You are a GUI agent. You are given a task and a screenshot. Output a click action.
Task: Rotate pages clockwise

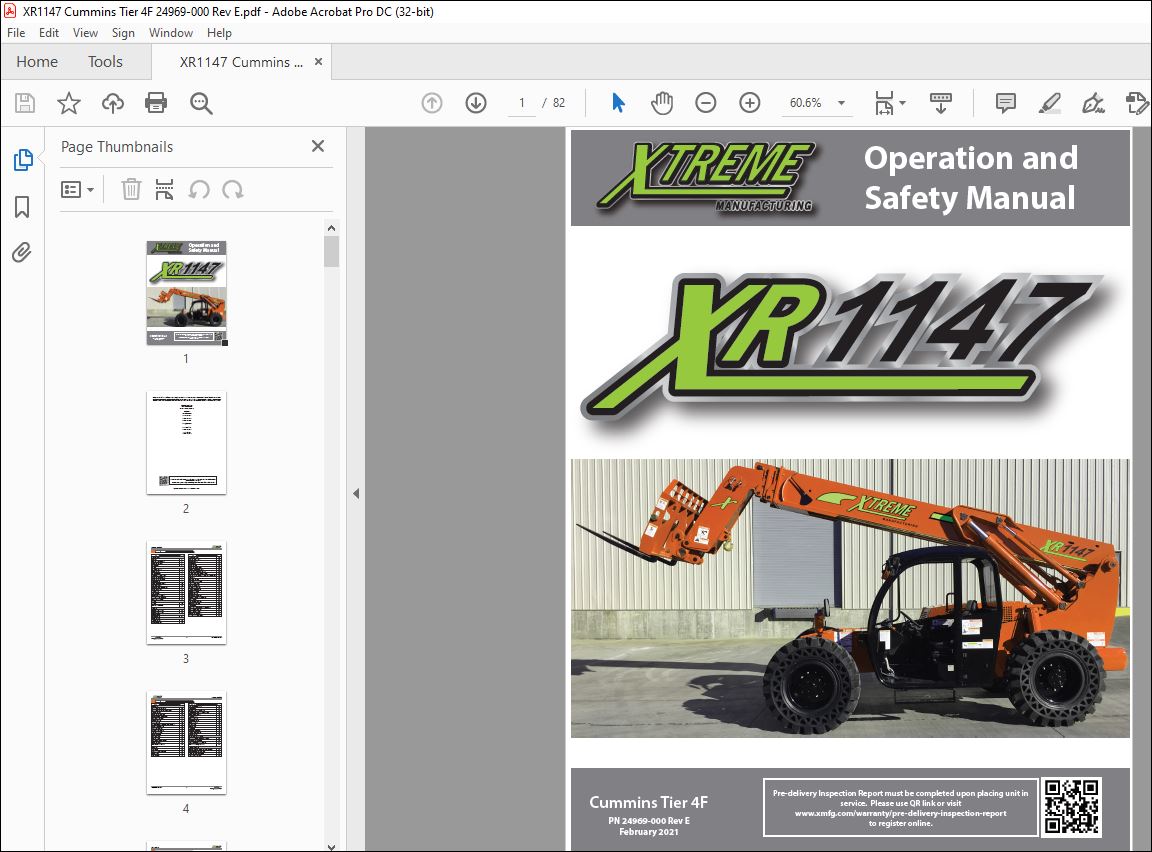tap(233, 189)
